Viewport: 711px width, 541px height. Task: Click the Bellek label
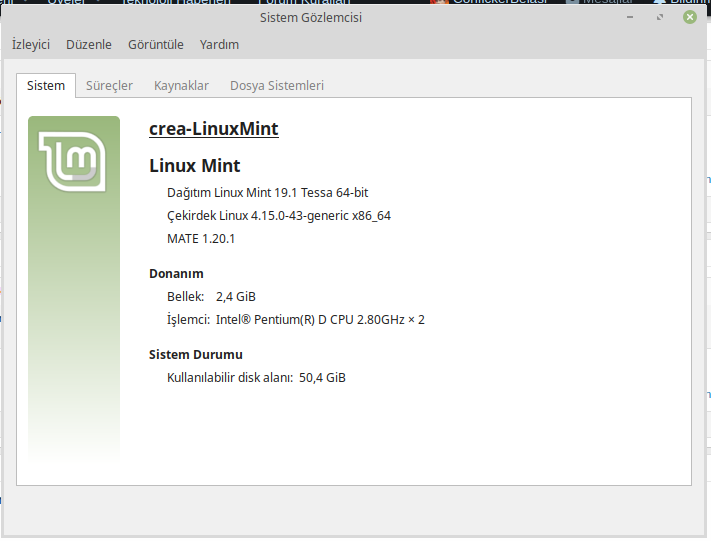coord(185,297)
